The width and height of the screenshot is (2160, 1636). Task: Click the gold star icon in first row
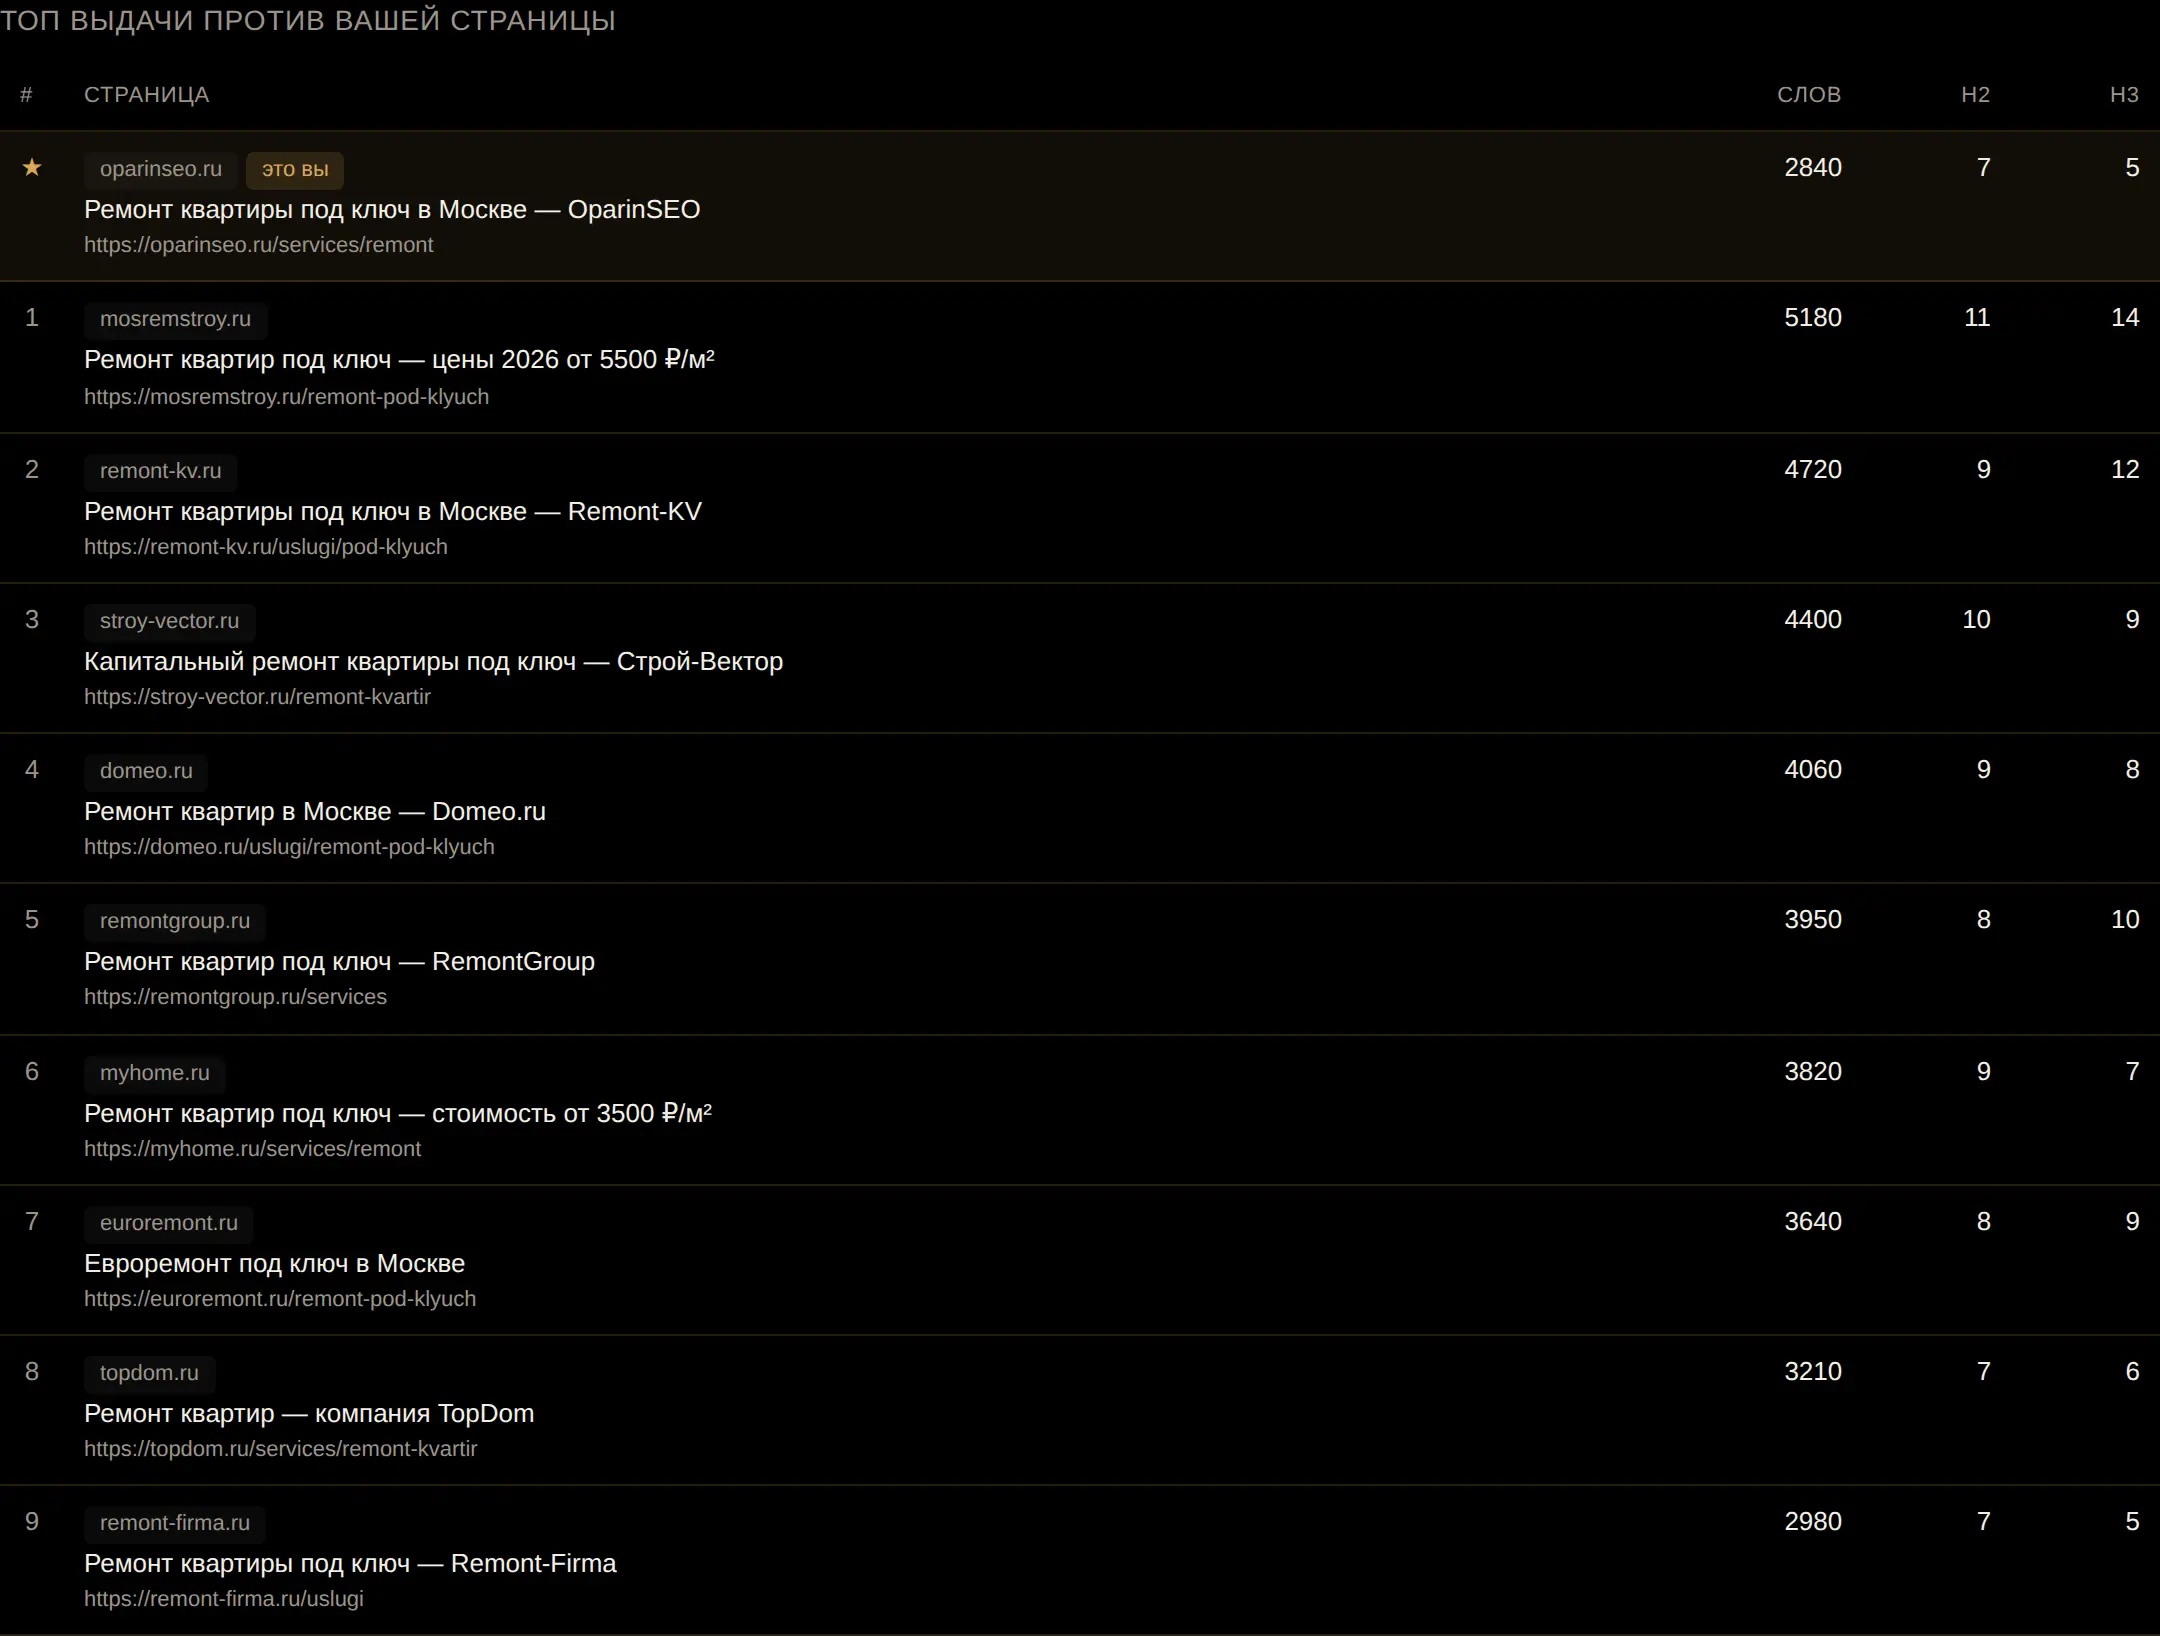point(32,167)
